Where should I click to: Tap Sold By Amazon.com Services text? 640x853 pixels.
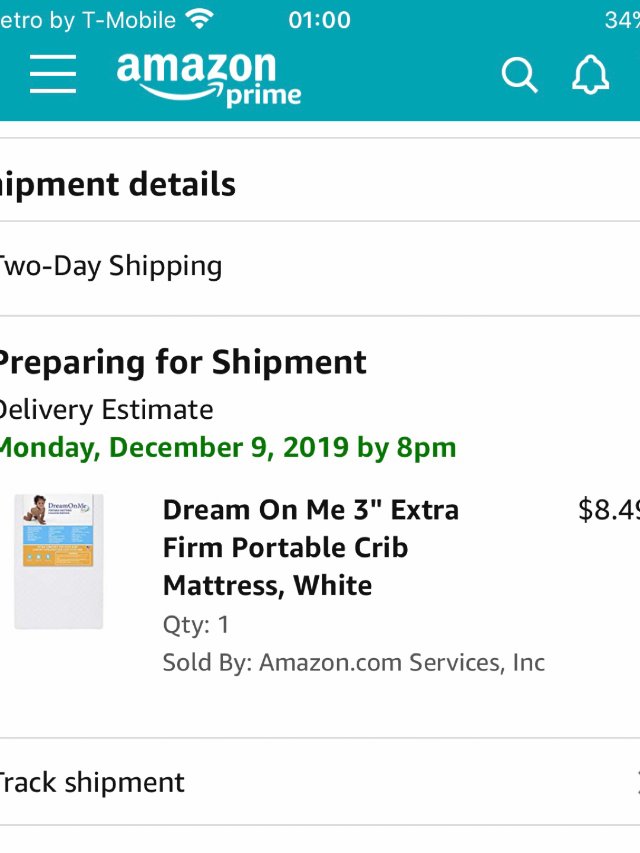point(353,662)
